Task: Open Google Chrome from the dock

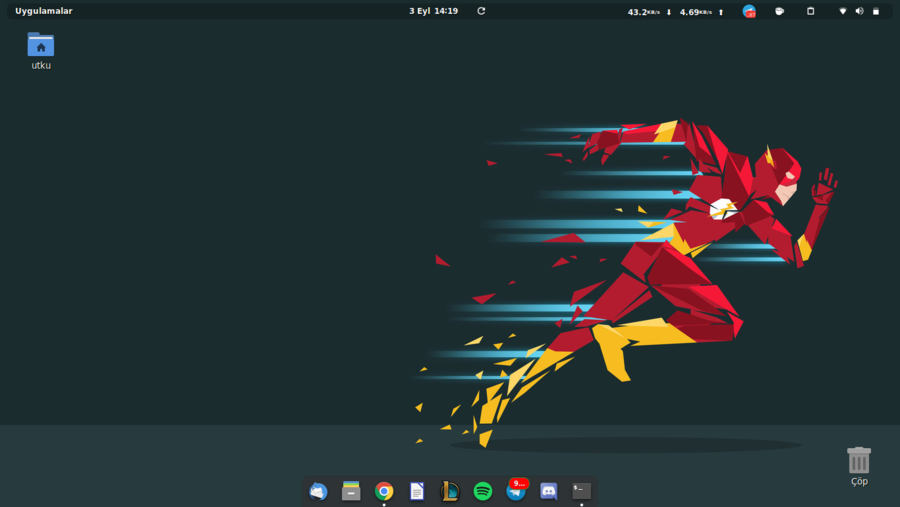Action: click(x=384, y=491)
